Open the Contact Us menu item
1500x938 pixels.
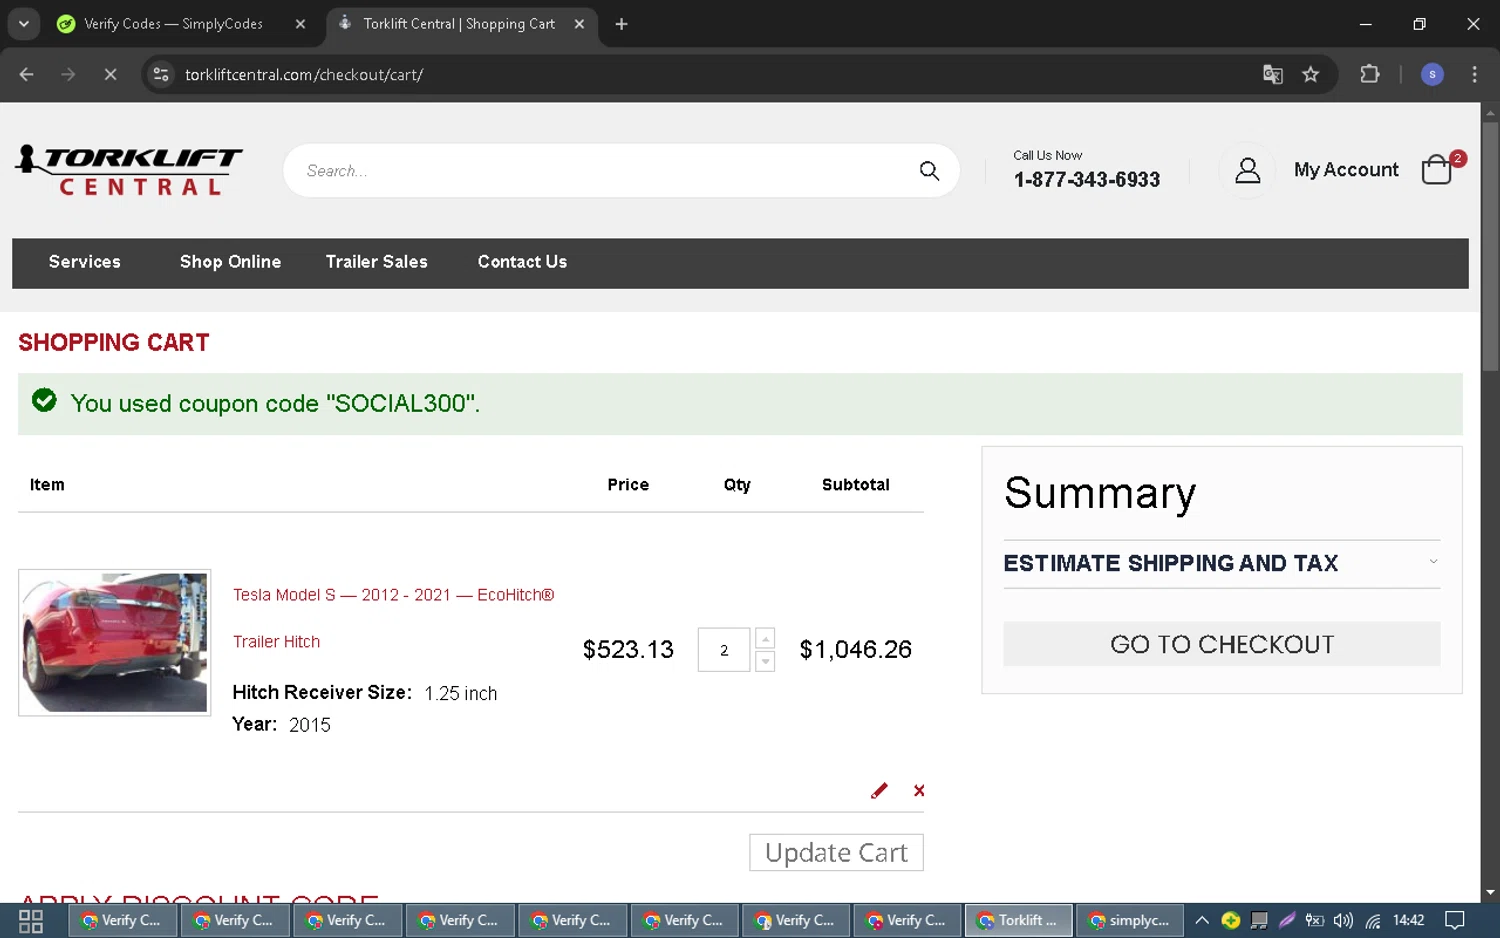pyautogui.click(x=522, y=262)
